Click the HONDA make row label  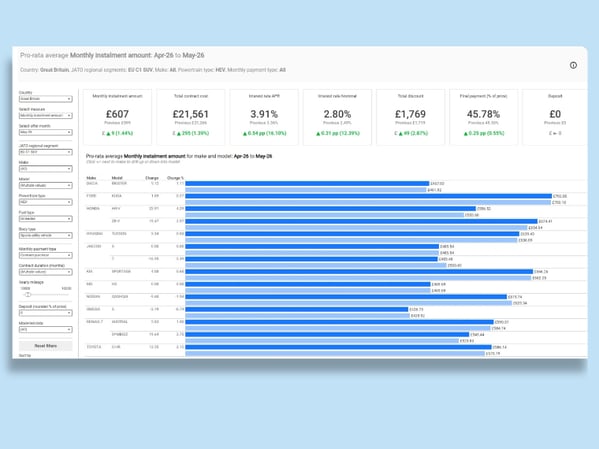tap(93, 209)
